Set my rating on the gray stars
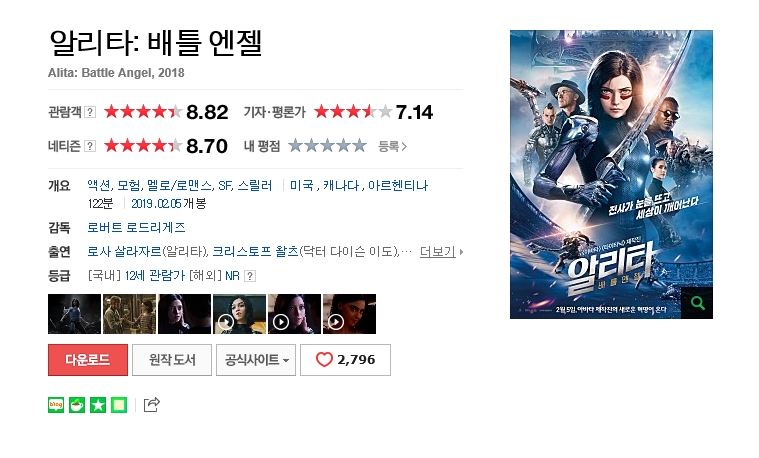The width and height of the screenshot is (759, 458). coord(327,146)
